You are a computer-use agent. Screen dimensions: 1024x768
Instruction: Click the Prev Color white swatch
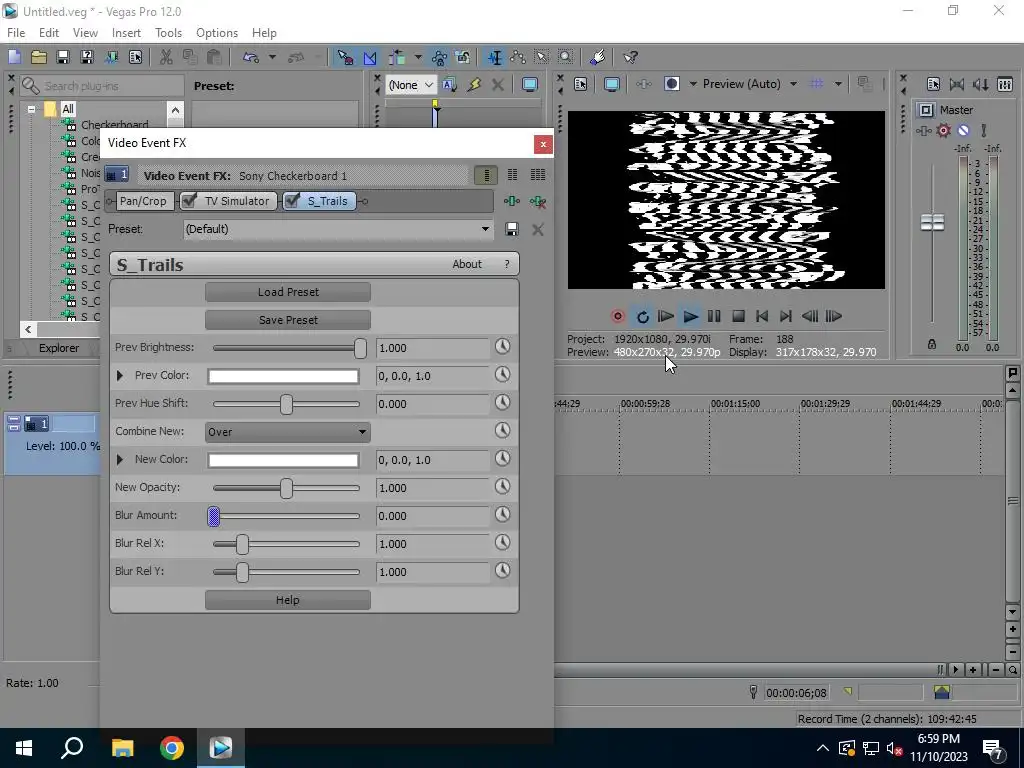coord(283,376)
